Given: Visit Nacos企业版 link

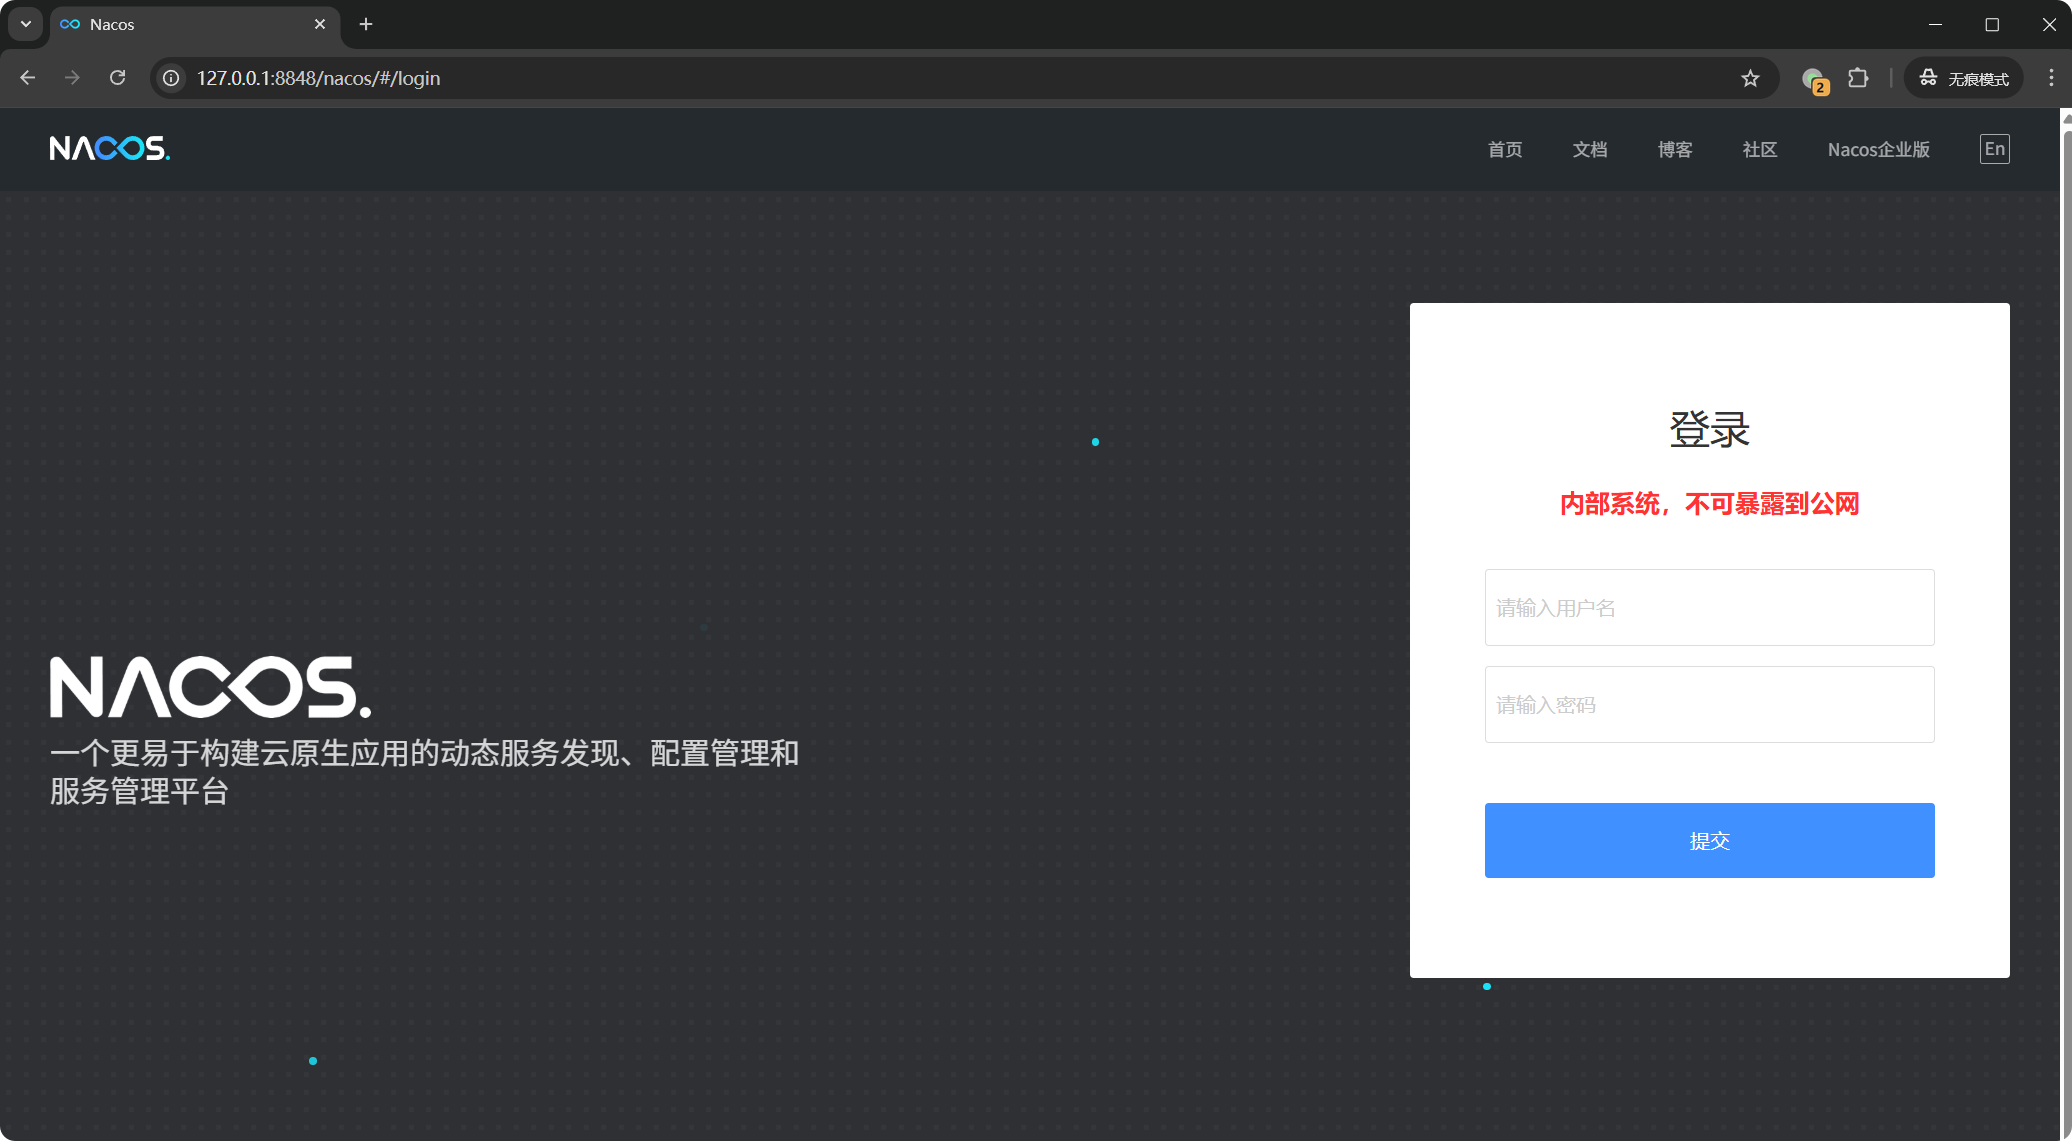Looking at the screenshot, I should [1878, 149].
